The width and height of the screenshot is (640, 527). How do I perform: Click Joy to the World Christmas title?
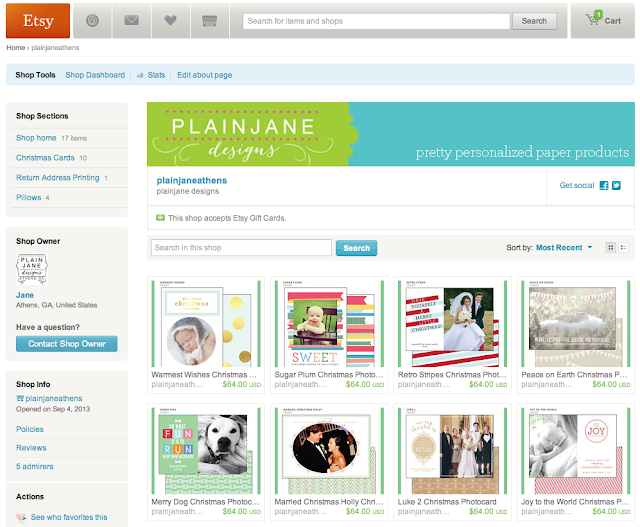[x=575, y=502]
